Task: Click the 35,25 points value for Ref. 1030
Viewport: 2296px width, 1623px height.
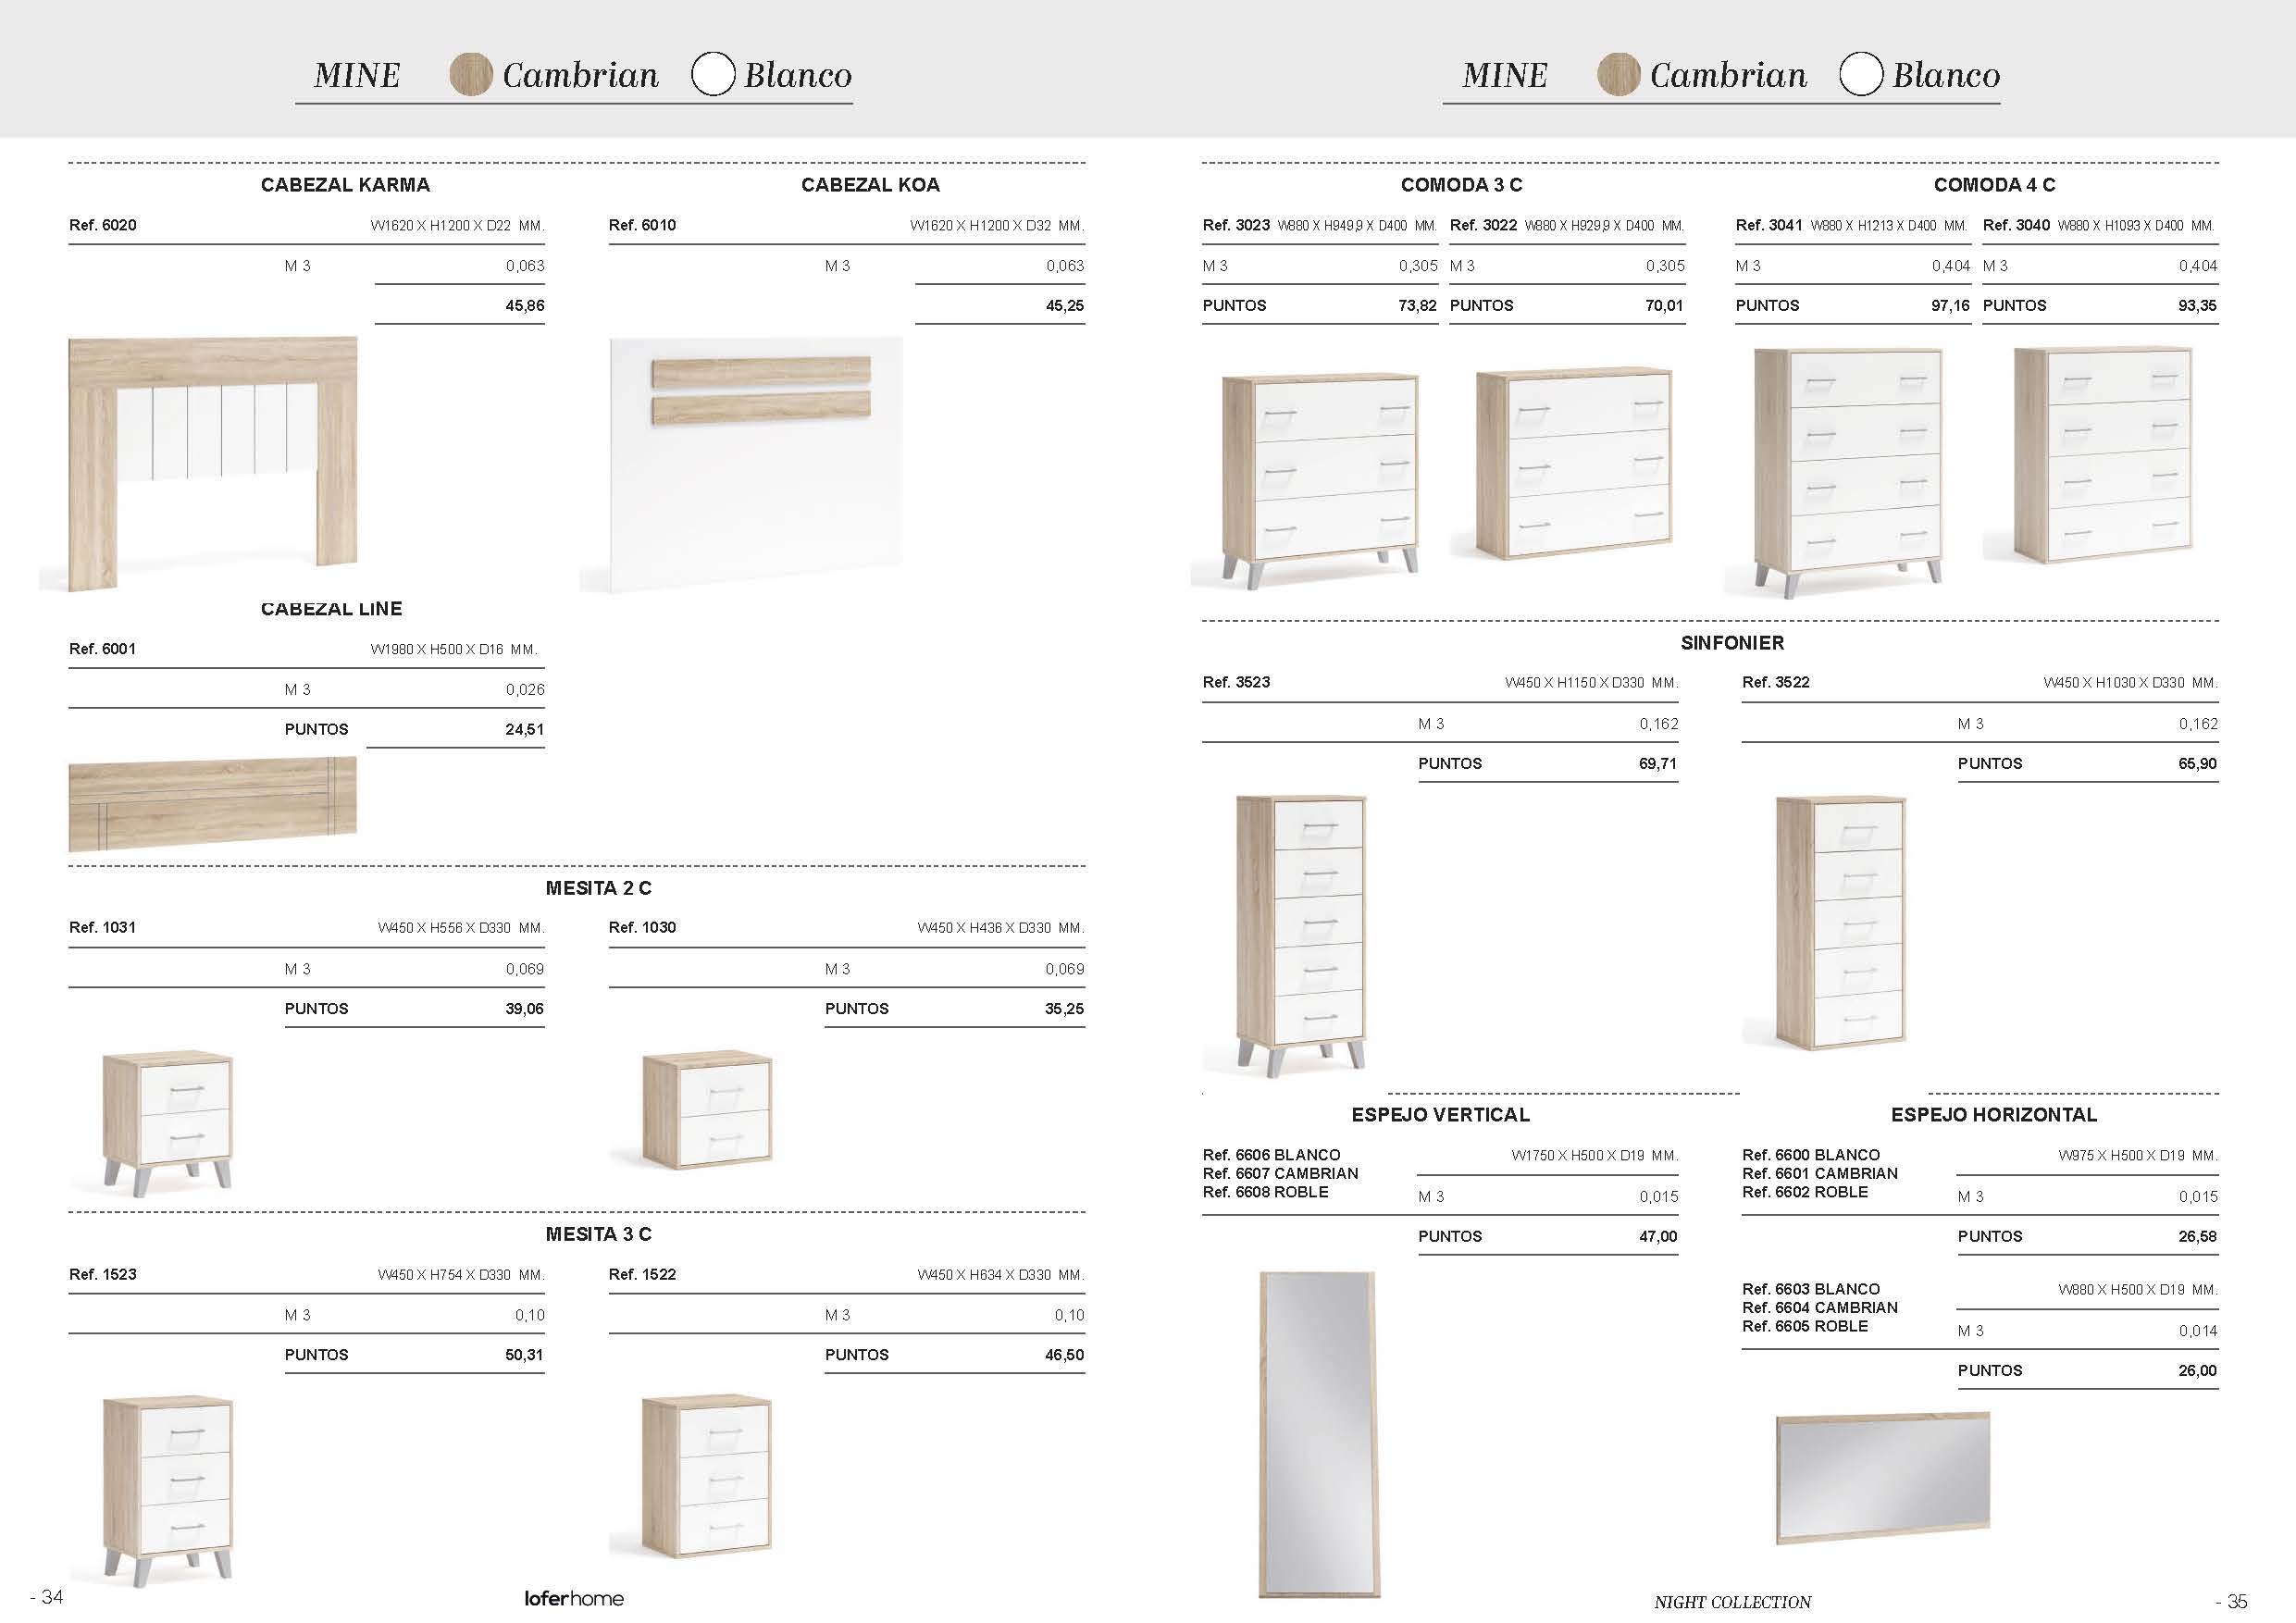Action: tap(1065, 1009)
